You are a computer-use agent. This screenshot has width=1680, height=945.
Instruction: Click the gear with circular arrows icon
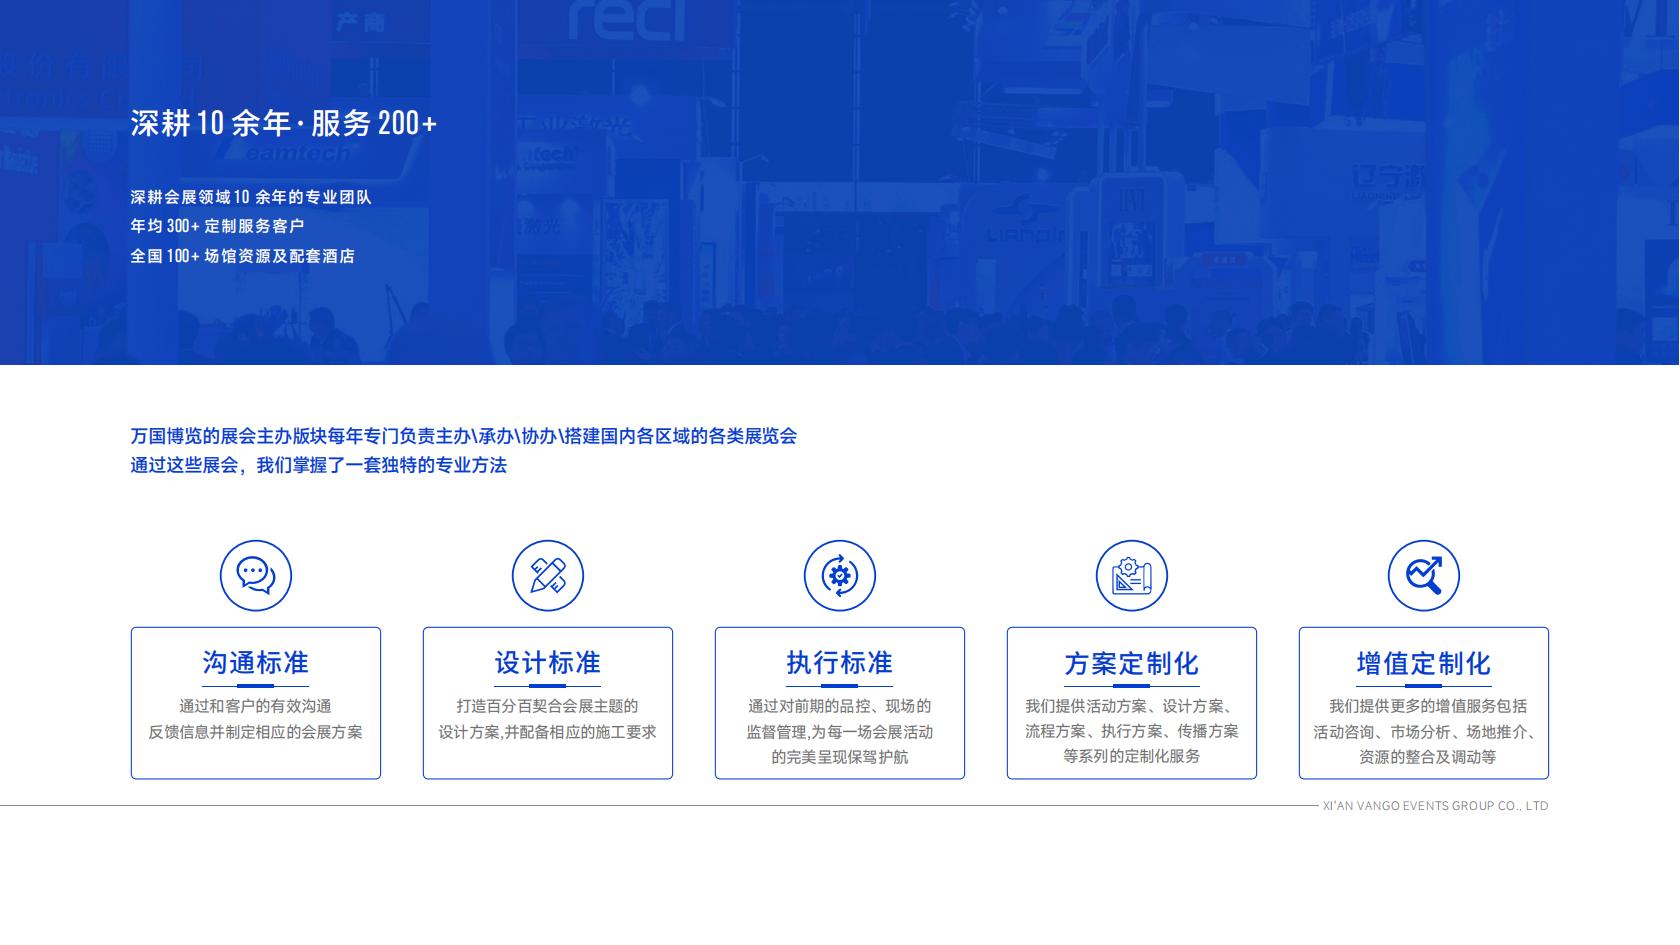840,575
